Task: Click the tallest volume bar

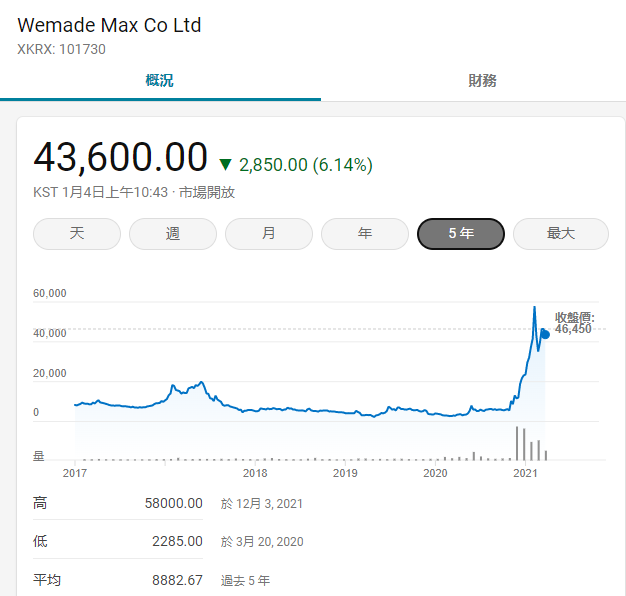Action: click(x=517, y=443)
